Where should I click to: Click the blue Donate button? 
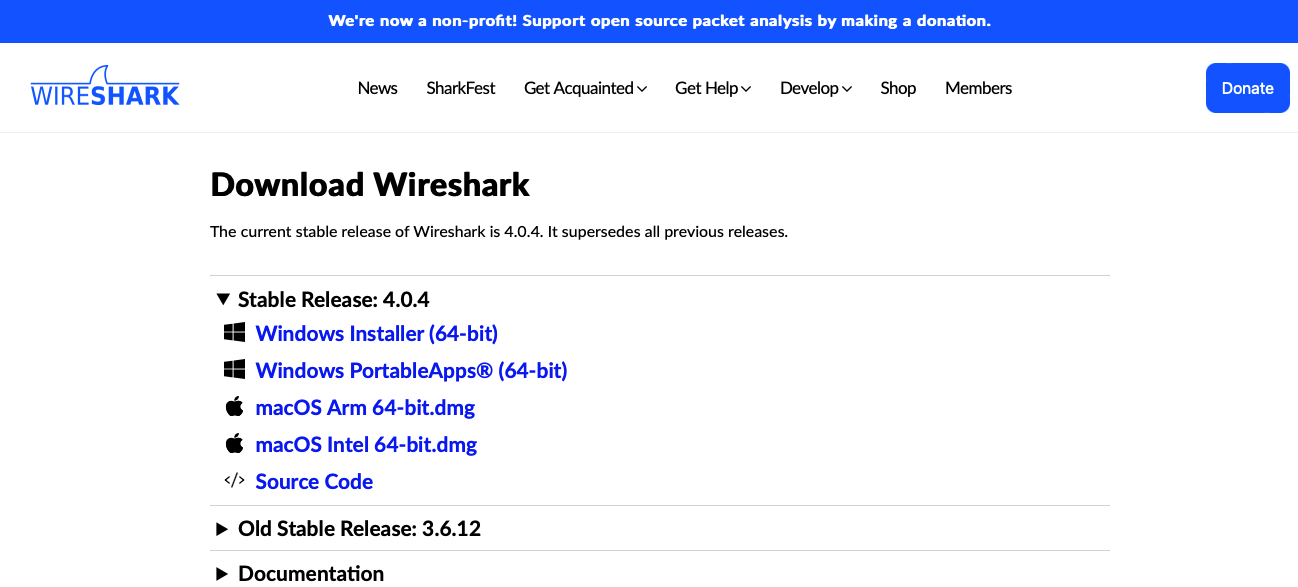[1247, 88]
